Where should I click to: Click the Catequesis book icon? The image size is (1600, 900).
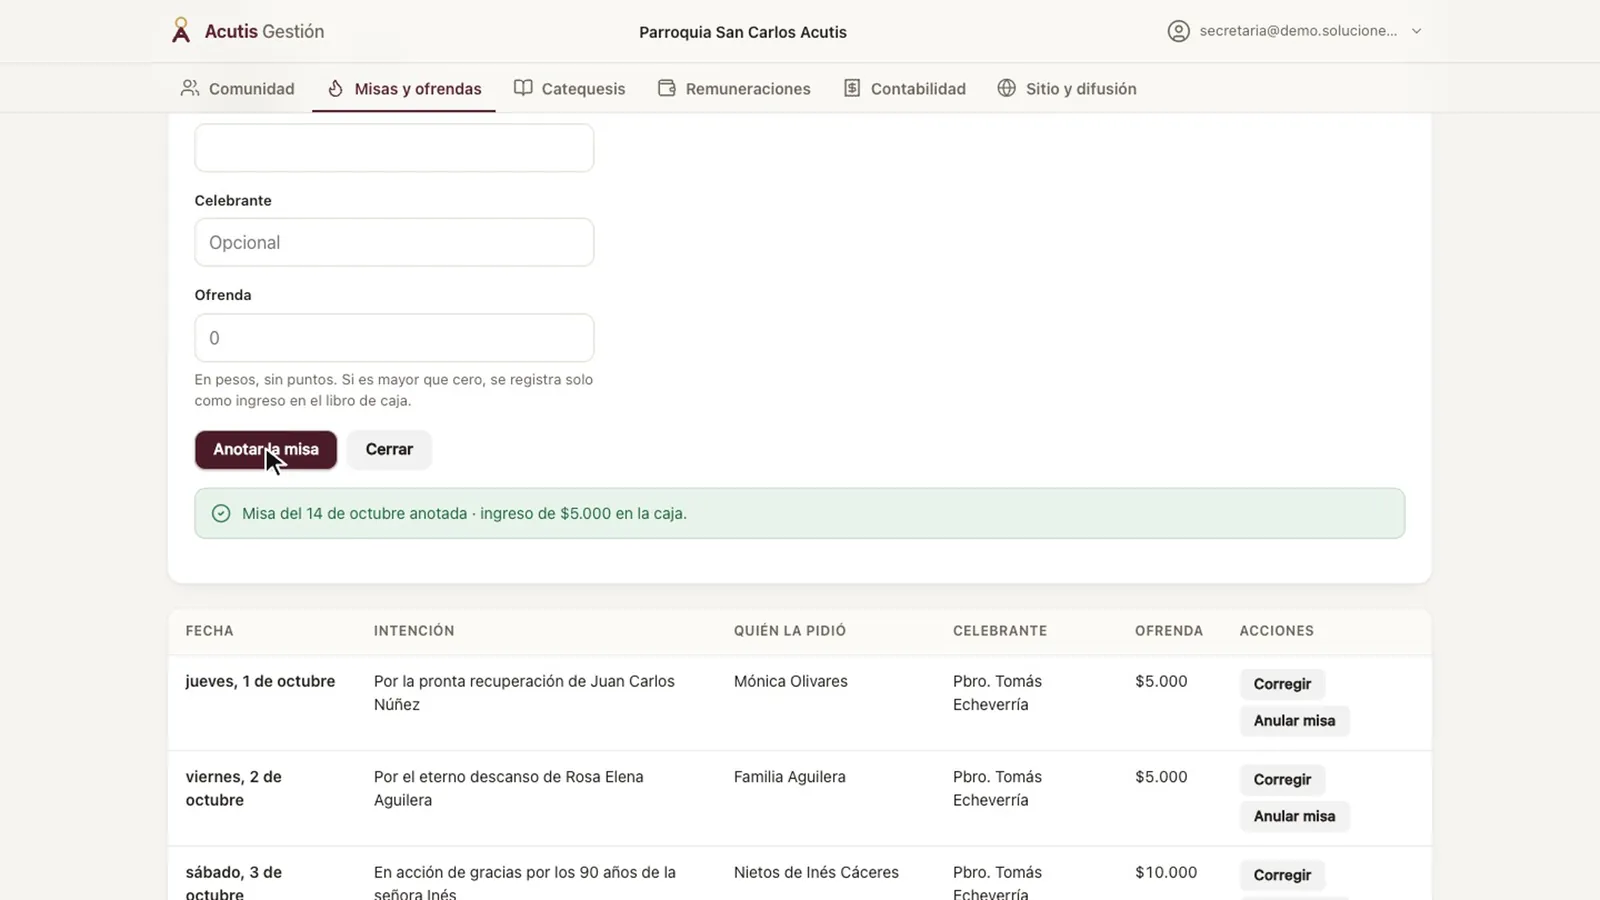[x=523, y=88]
